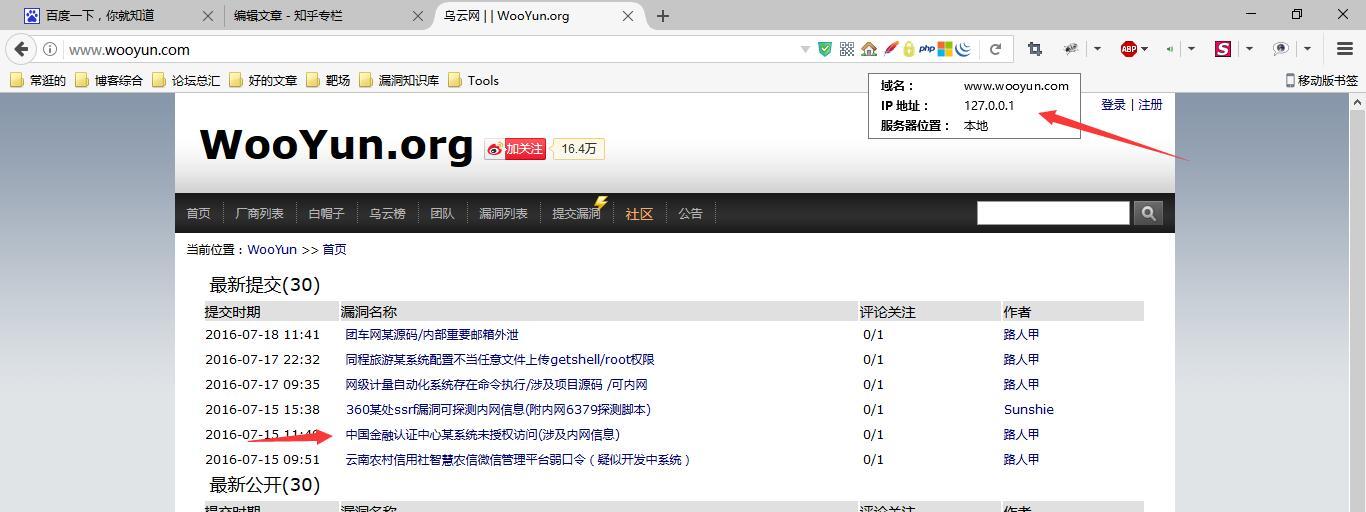Screen dimensions: 1366x512
Task: Close the 百度一下 tab
Action: (208, 16)
